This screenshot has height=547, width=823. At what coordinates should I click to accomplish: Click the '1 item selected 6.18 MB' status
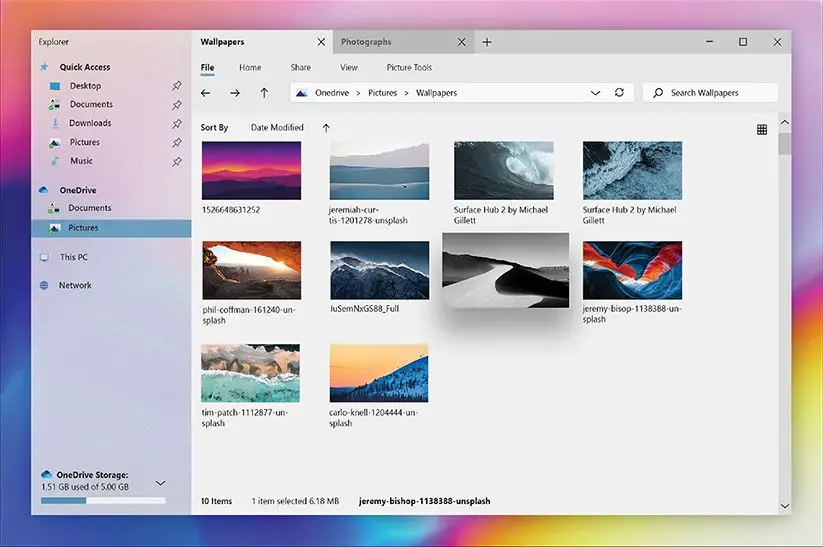pos(295,501)
